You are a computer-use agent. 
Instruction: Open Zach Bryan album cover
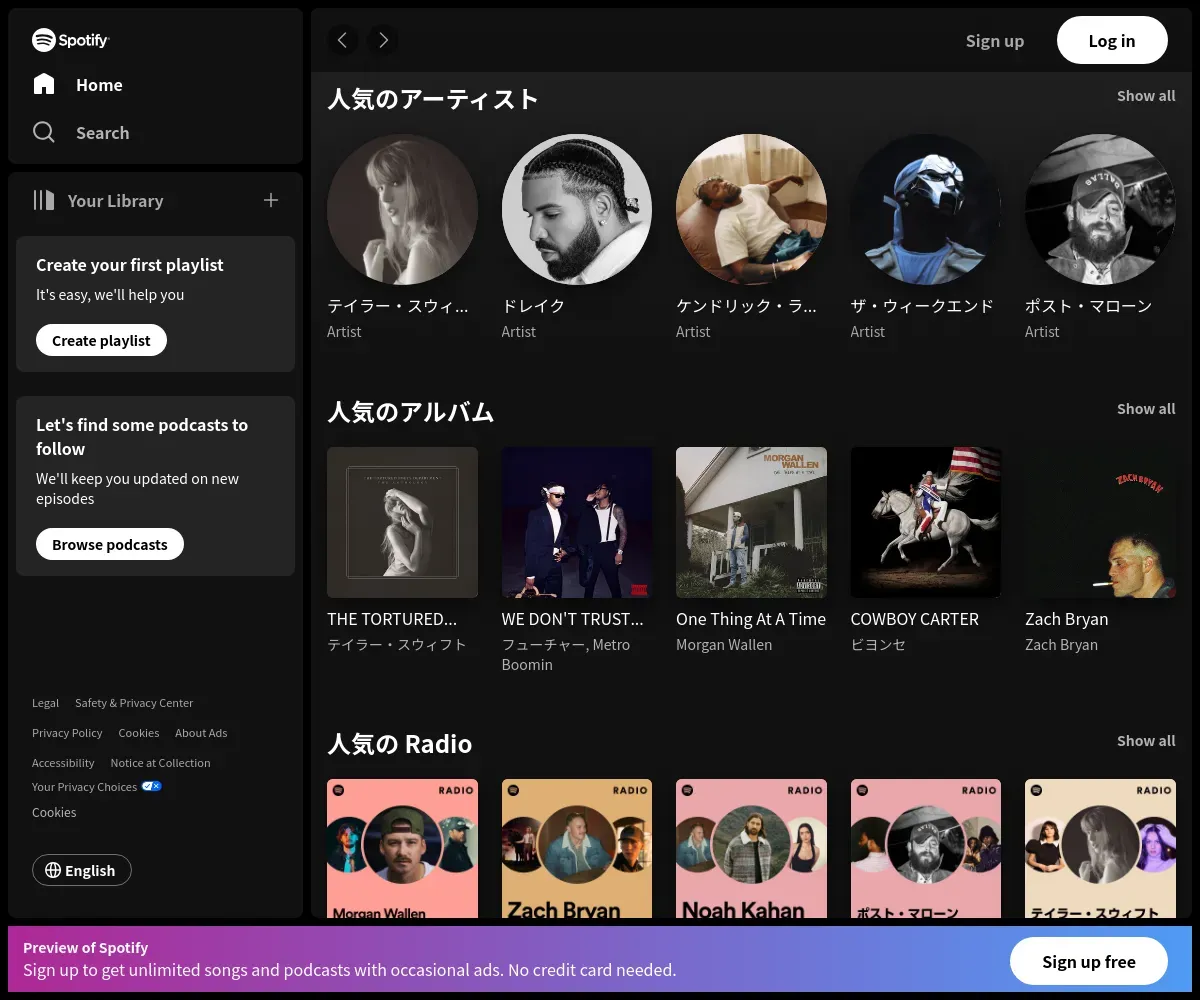[1100, 522]
